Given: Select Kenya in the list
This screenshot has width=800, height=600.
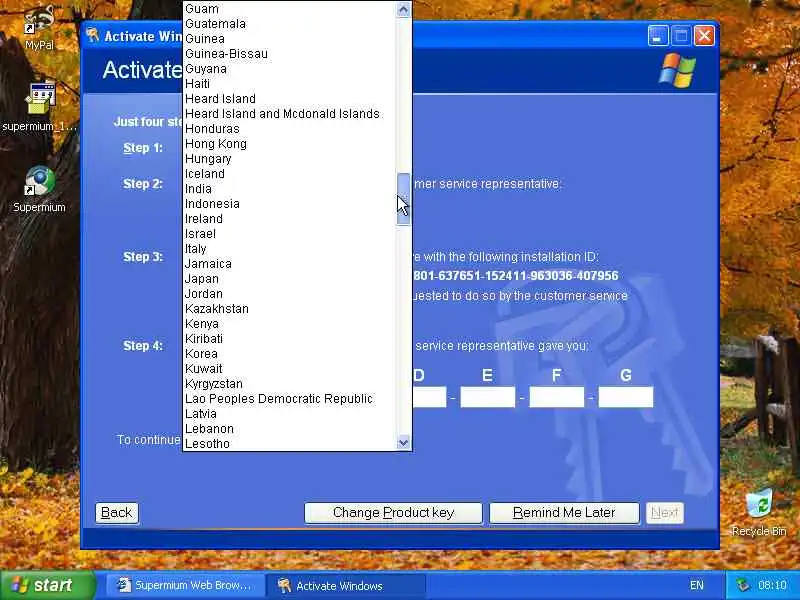Looking at the screenshot, I should tap(290, 324).
